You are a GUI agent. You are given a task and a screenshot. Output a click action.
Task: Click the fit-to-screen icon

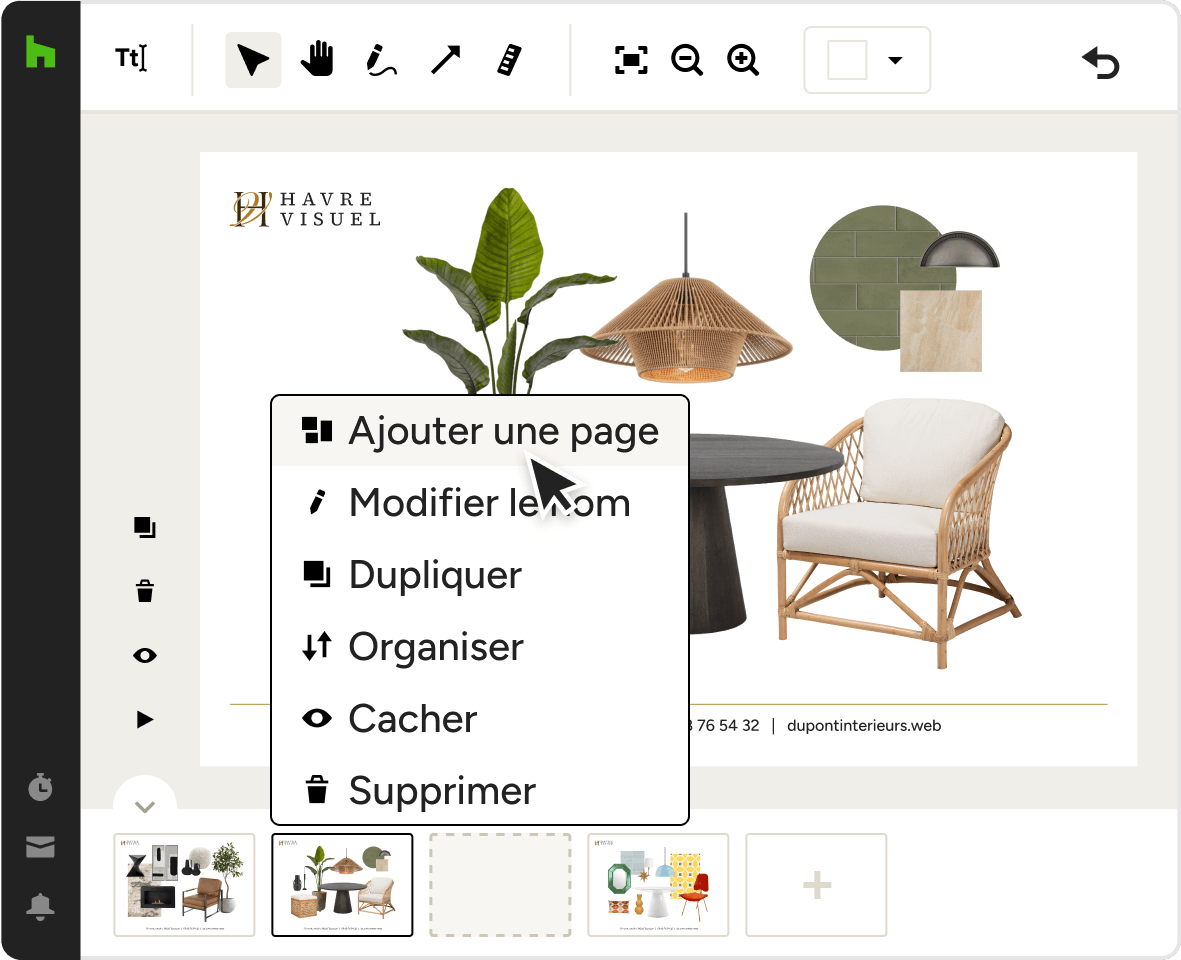[x=631, y=60]
